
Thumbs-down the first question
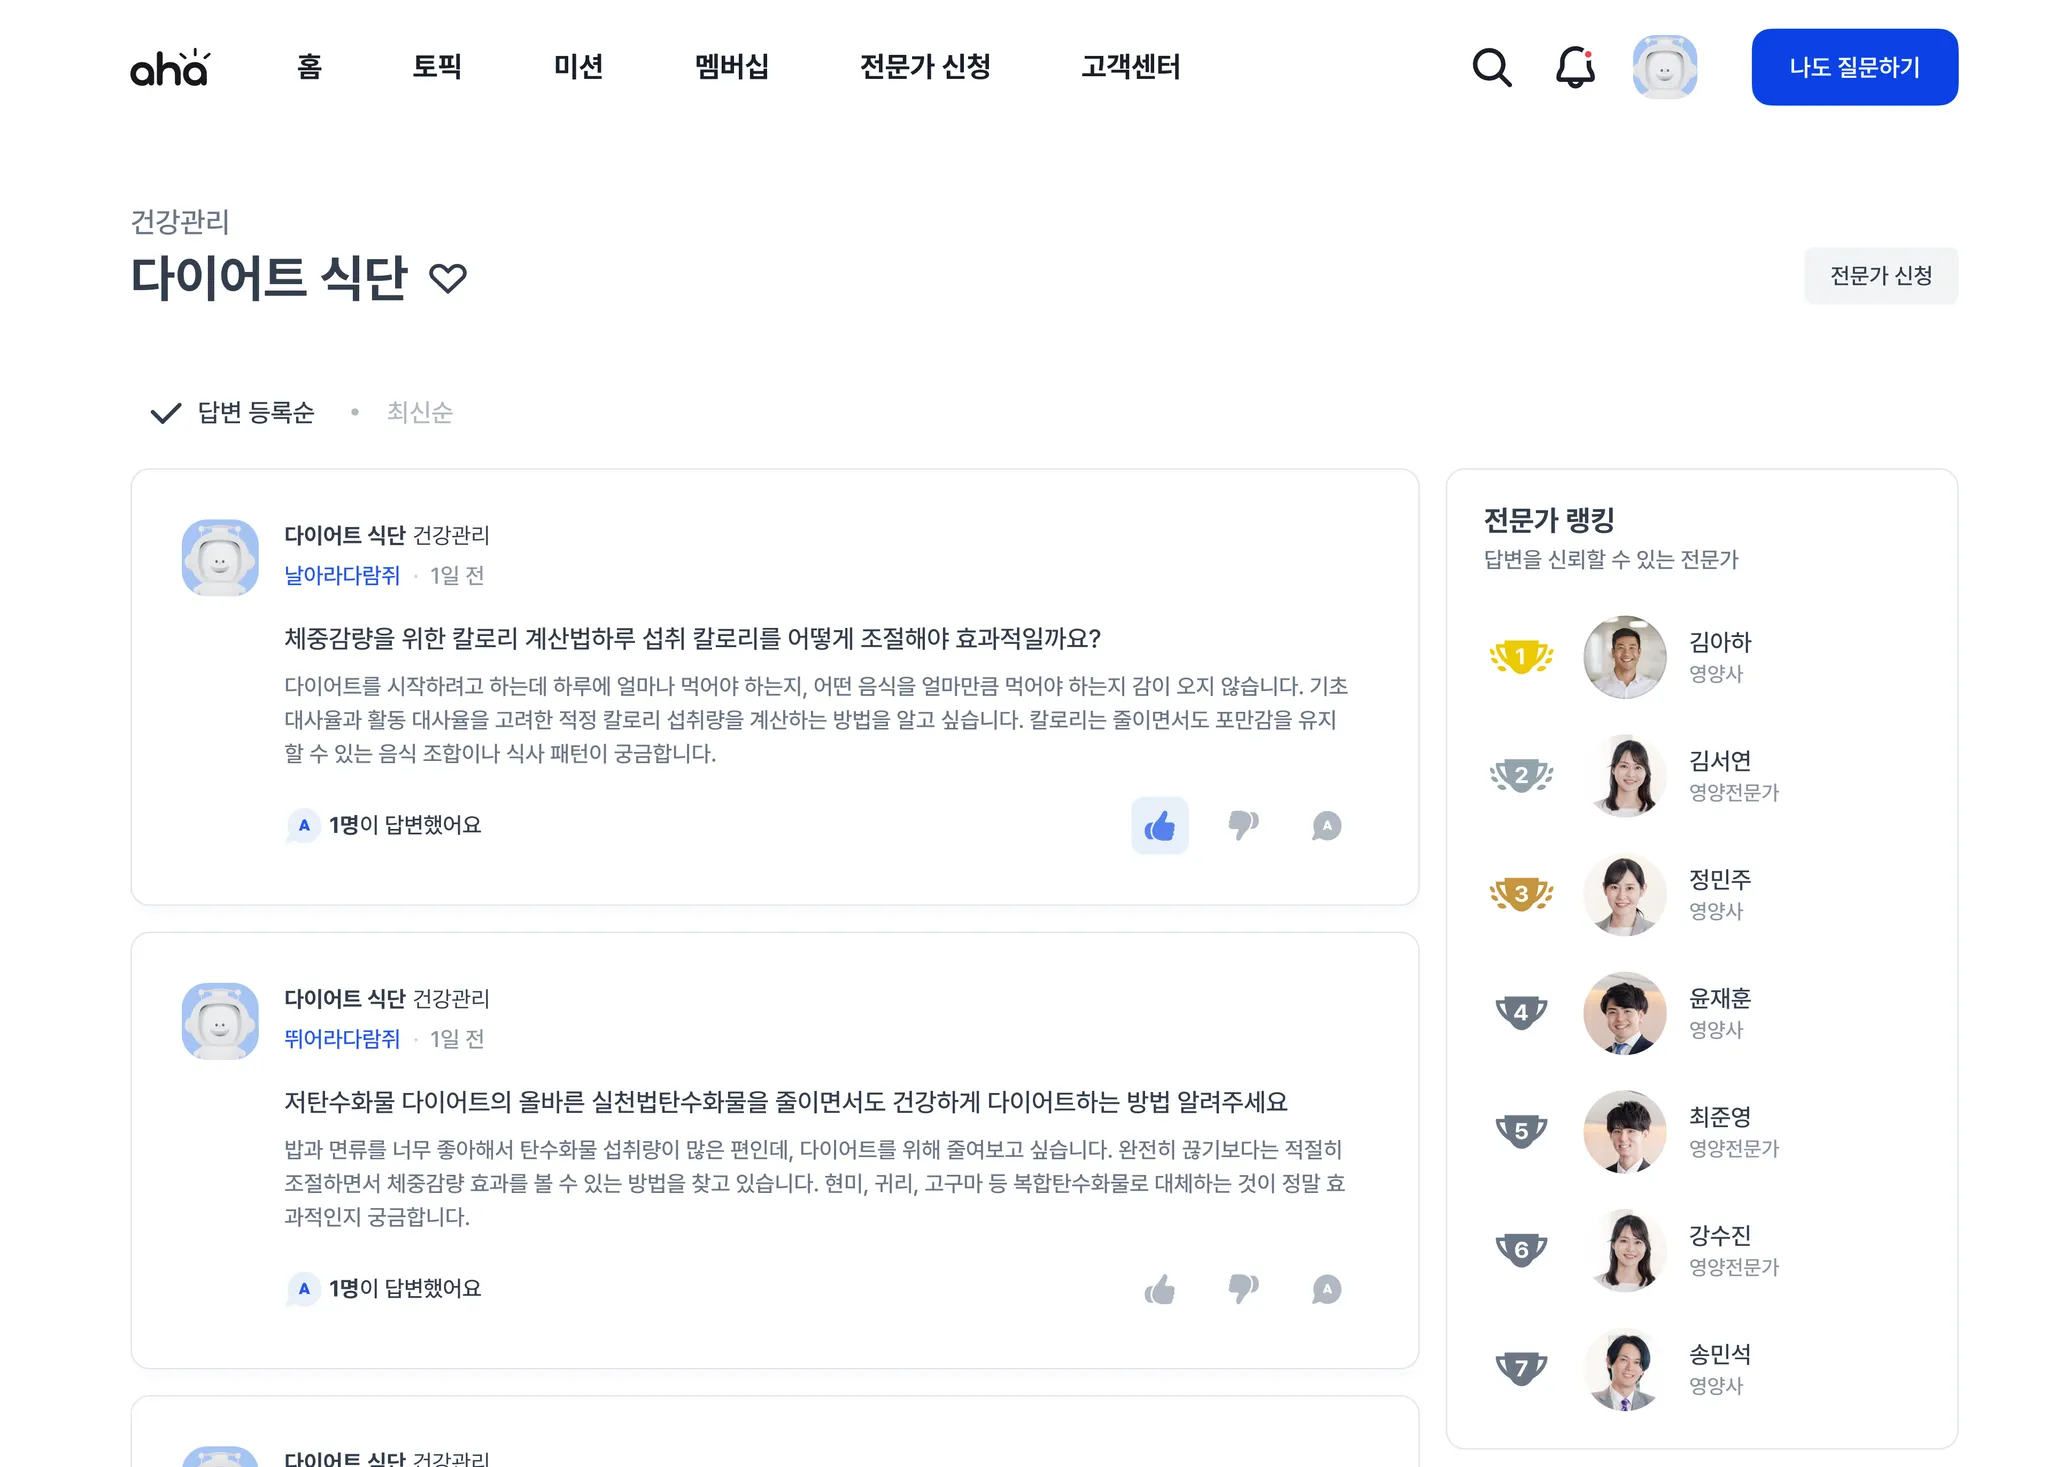coord(1243,825)
